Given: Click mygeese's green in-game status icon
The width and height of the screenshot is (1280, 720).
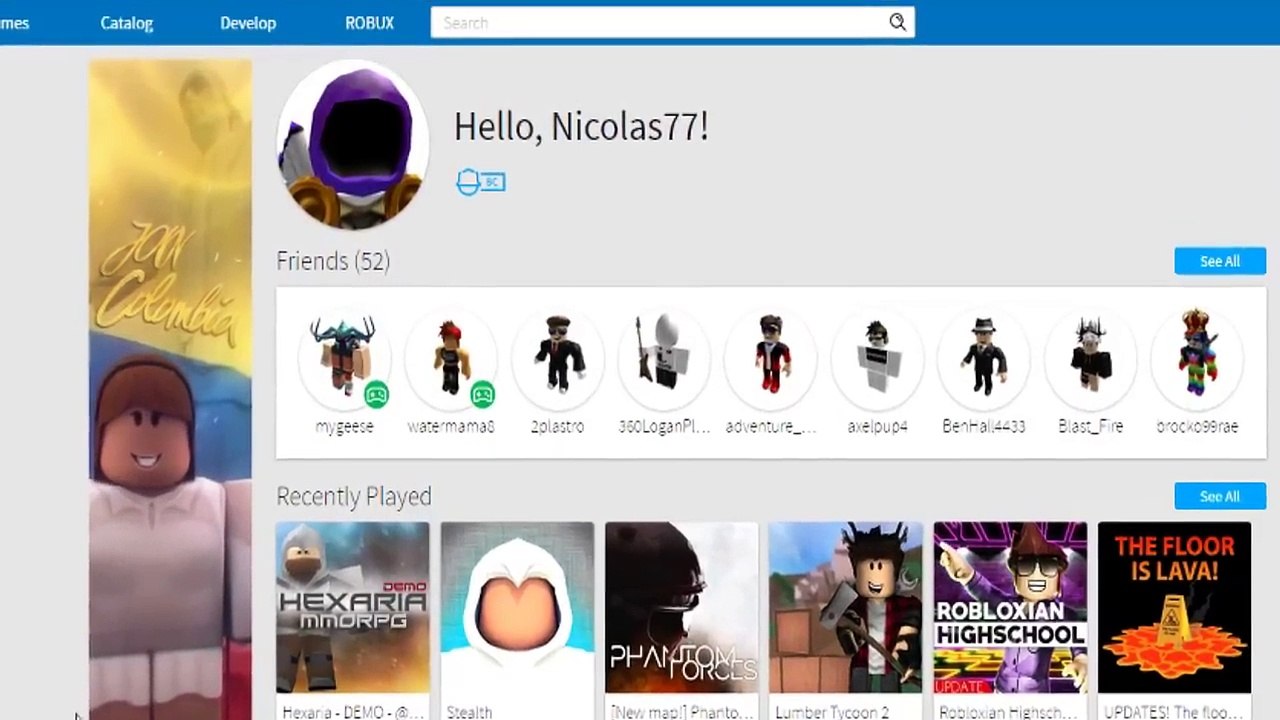Looking at the screenshot, I should (376, 395).
